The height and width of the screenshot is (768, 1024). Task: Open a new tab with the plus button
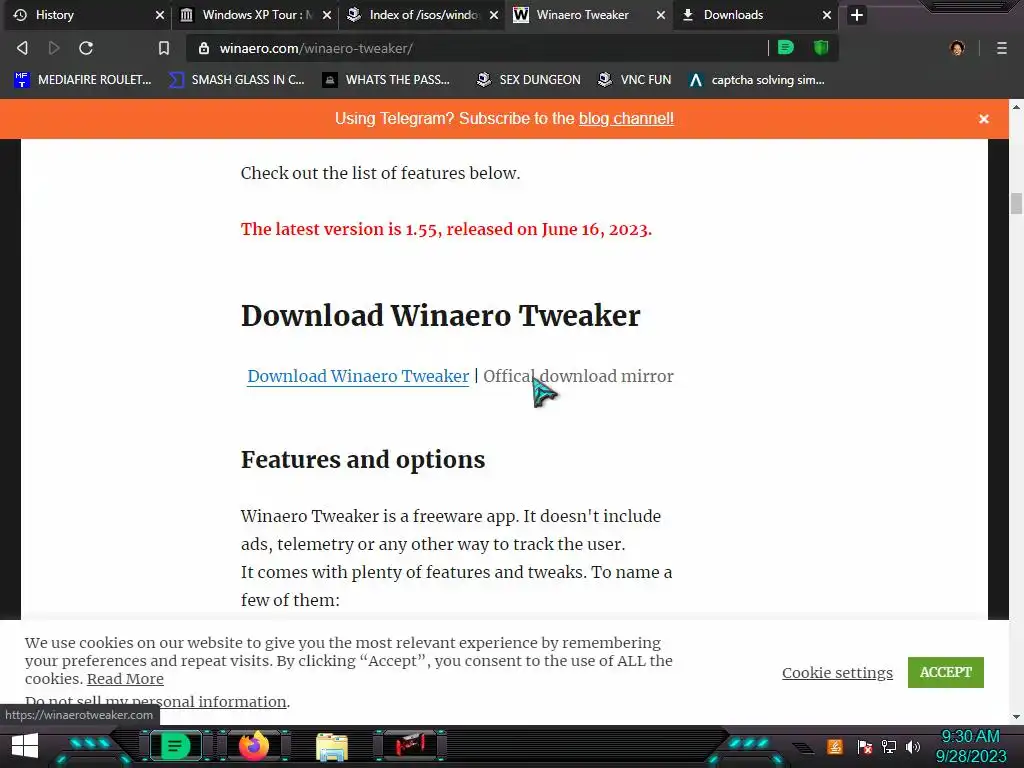tap(857, 15)
